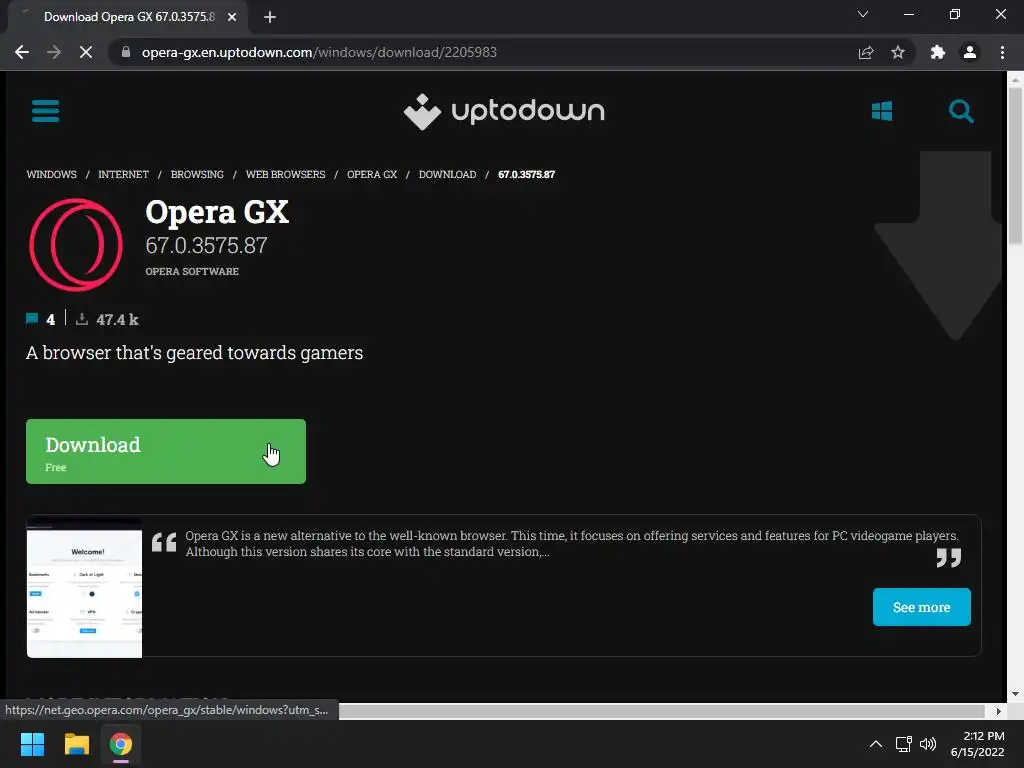Click the Opera GX title heading
This screenshot has height=768, width=1024.
217,212
